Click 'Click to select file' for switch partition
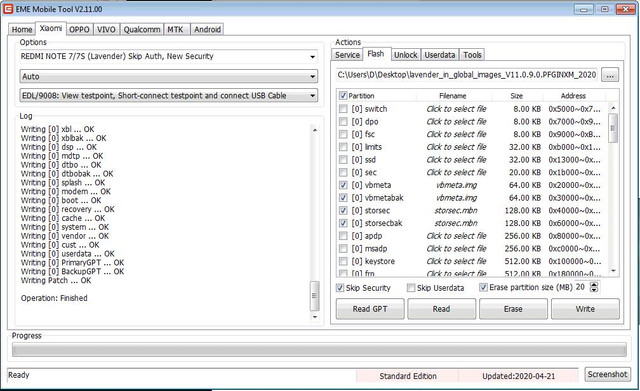Screen dimensions: 640x391 point(456,109)
